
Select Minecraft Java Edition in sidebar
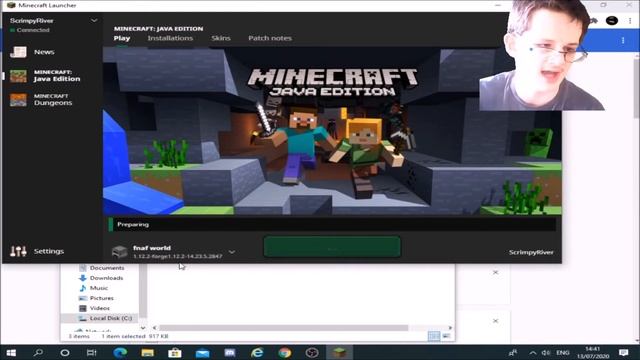click(x=46, y=76)
